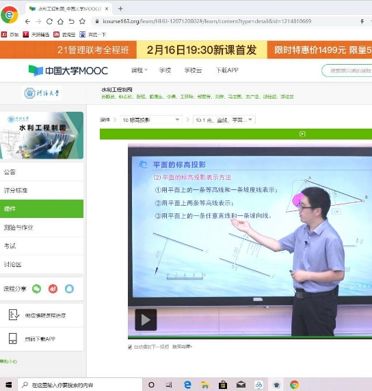Screen dimensions: 372x391
Task: Close the MOOC browser tab
Action: [107, 9]
